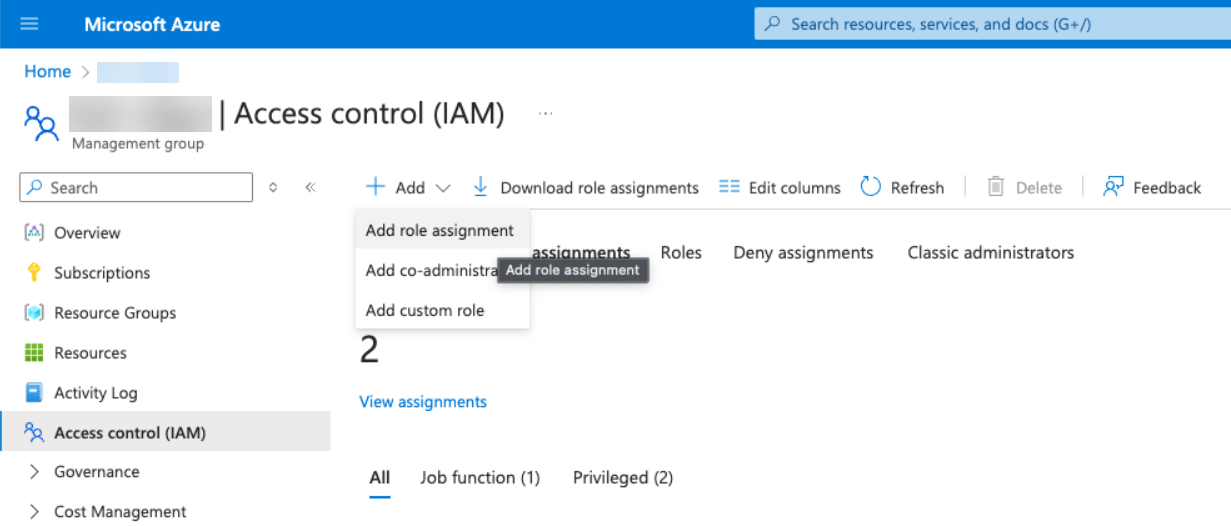Click the assignments count number 2
The height and width of the screenshot is (526, 1231).
tap(369, 350)
